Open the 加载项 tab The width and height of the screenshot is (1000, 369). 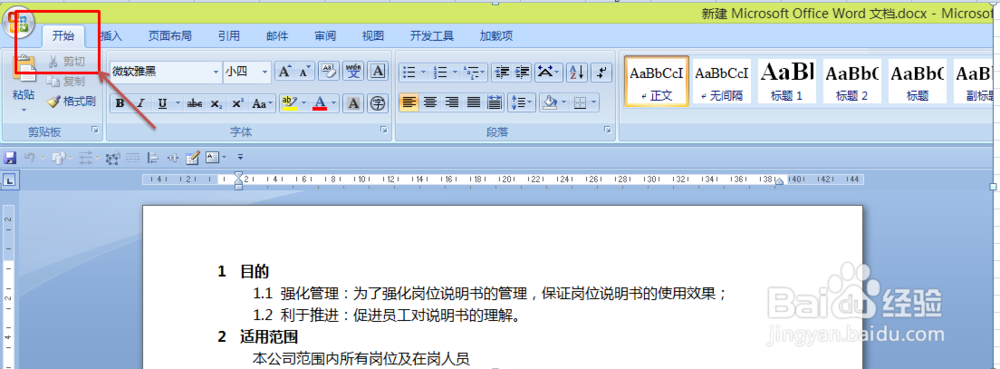[496, 36]
